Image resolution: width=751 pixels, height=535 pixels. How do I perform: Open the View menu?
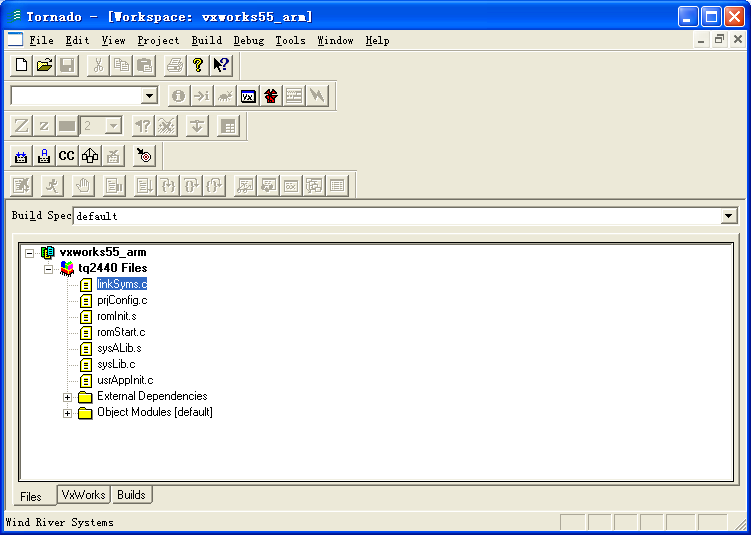tap(114, 41)
